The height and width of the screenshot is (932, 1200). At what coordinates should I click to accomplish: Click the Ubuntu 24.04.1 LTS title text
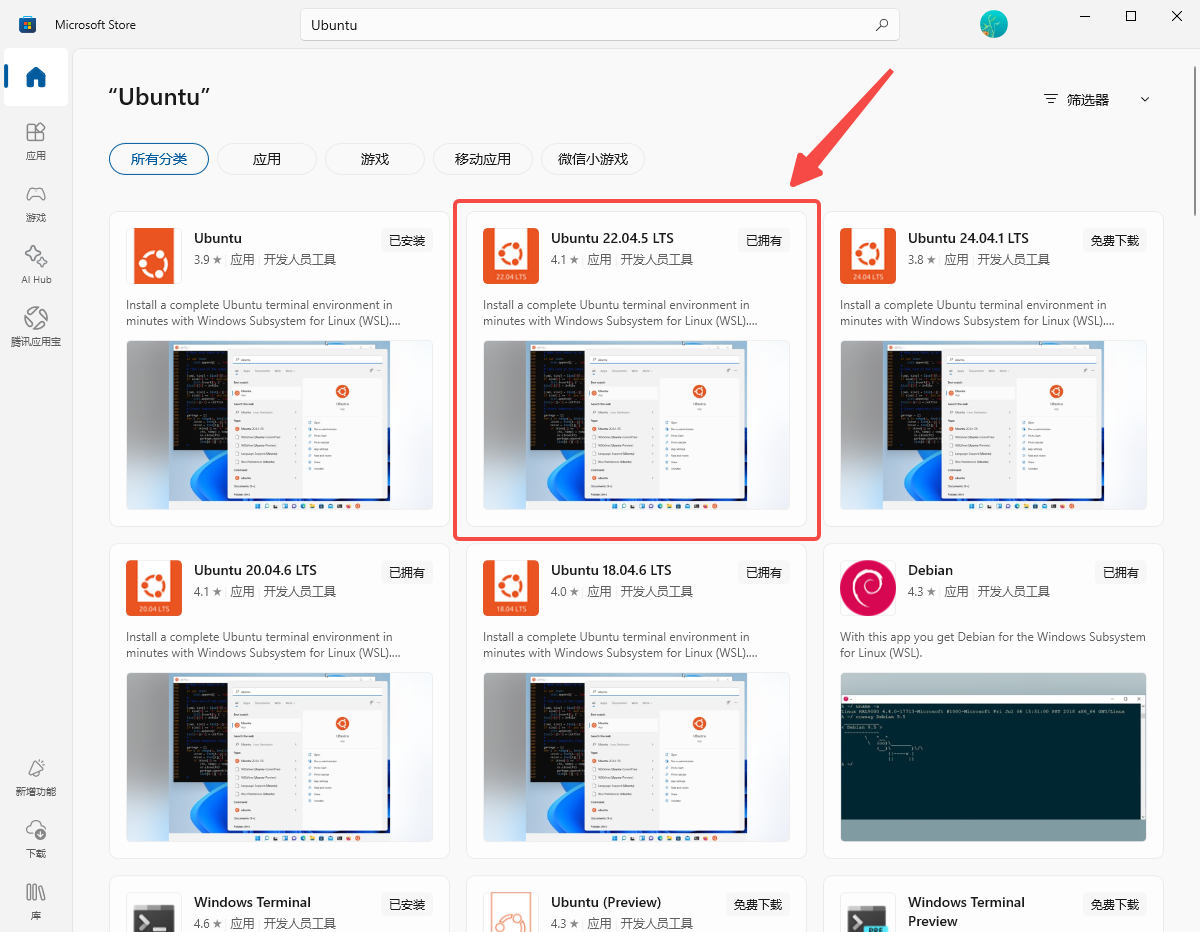[x=968, y=238]
